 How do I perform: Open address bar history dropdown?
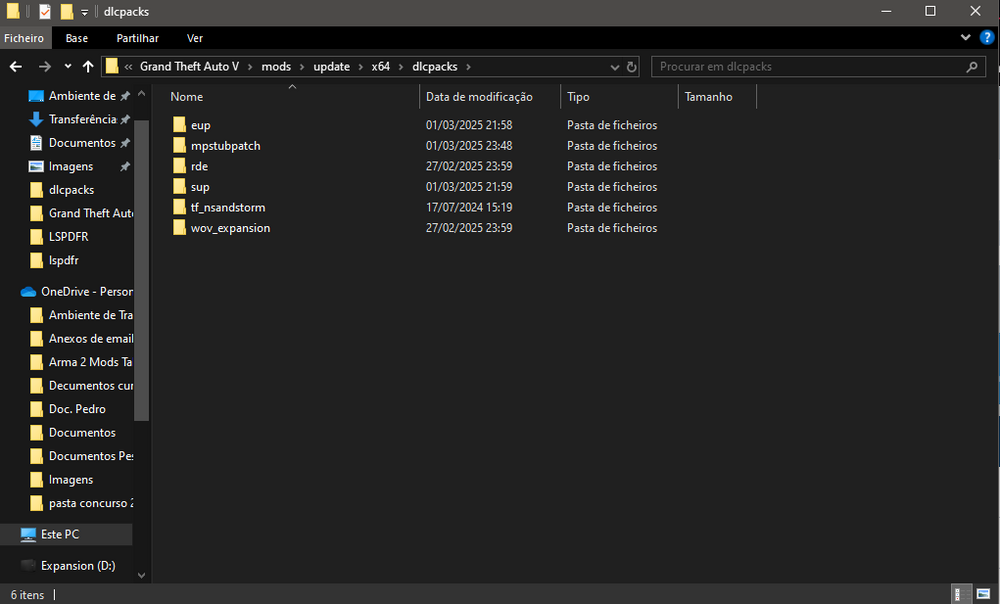pos(615,67)
